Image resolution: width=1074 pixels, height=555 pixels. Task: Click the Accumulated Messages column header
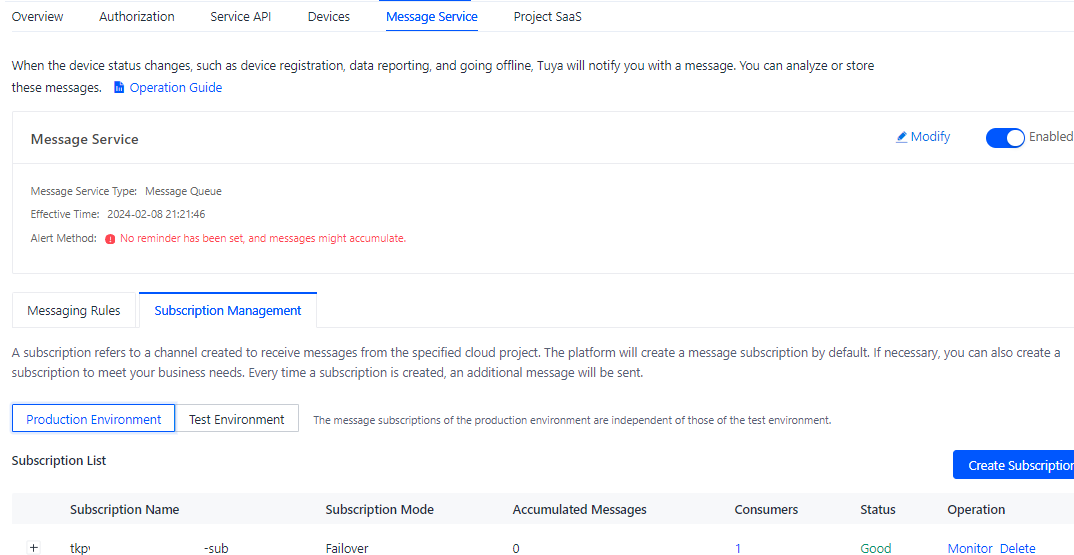click(x=579, y=510)
